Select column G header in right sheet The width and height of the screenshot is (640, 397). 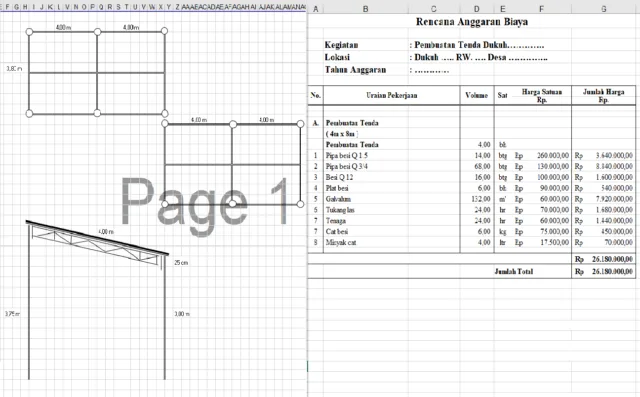[603, 9]
